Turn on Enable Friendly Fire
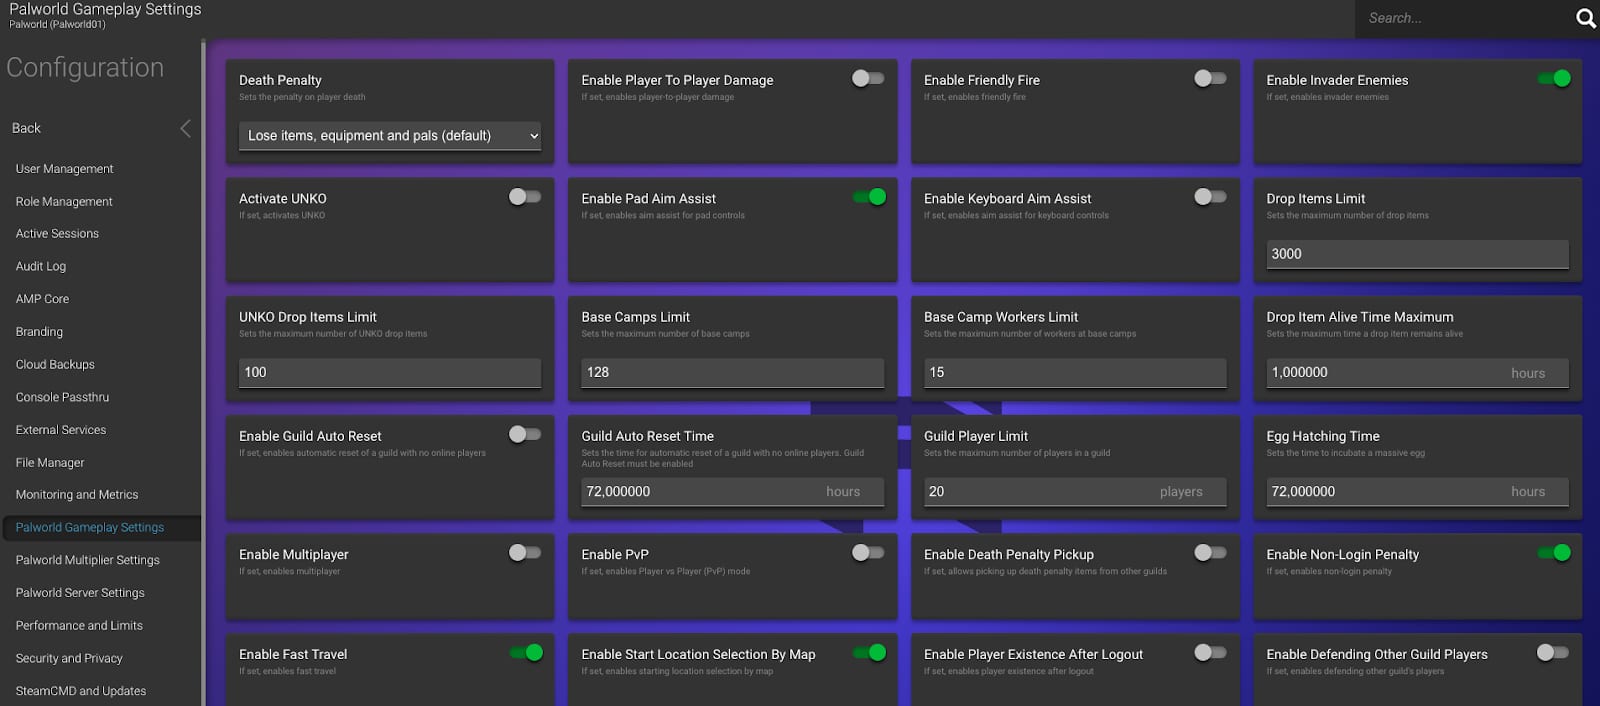The width and height of the screenshot is (1600, 706). 1210,79
